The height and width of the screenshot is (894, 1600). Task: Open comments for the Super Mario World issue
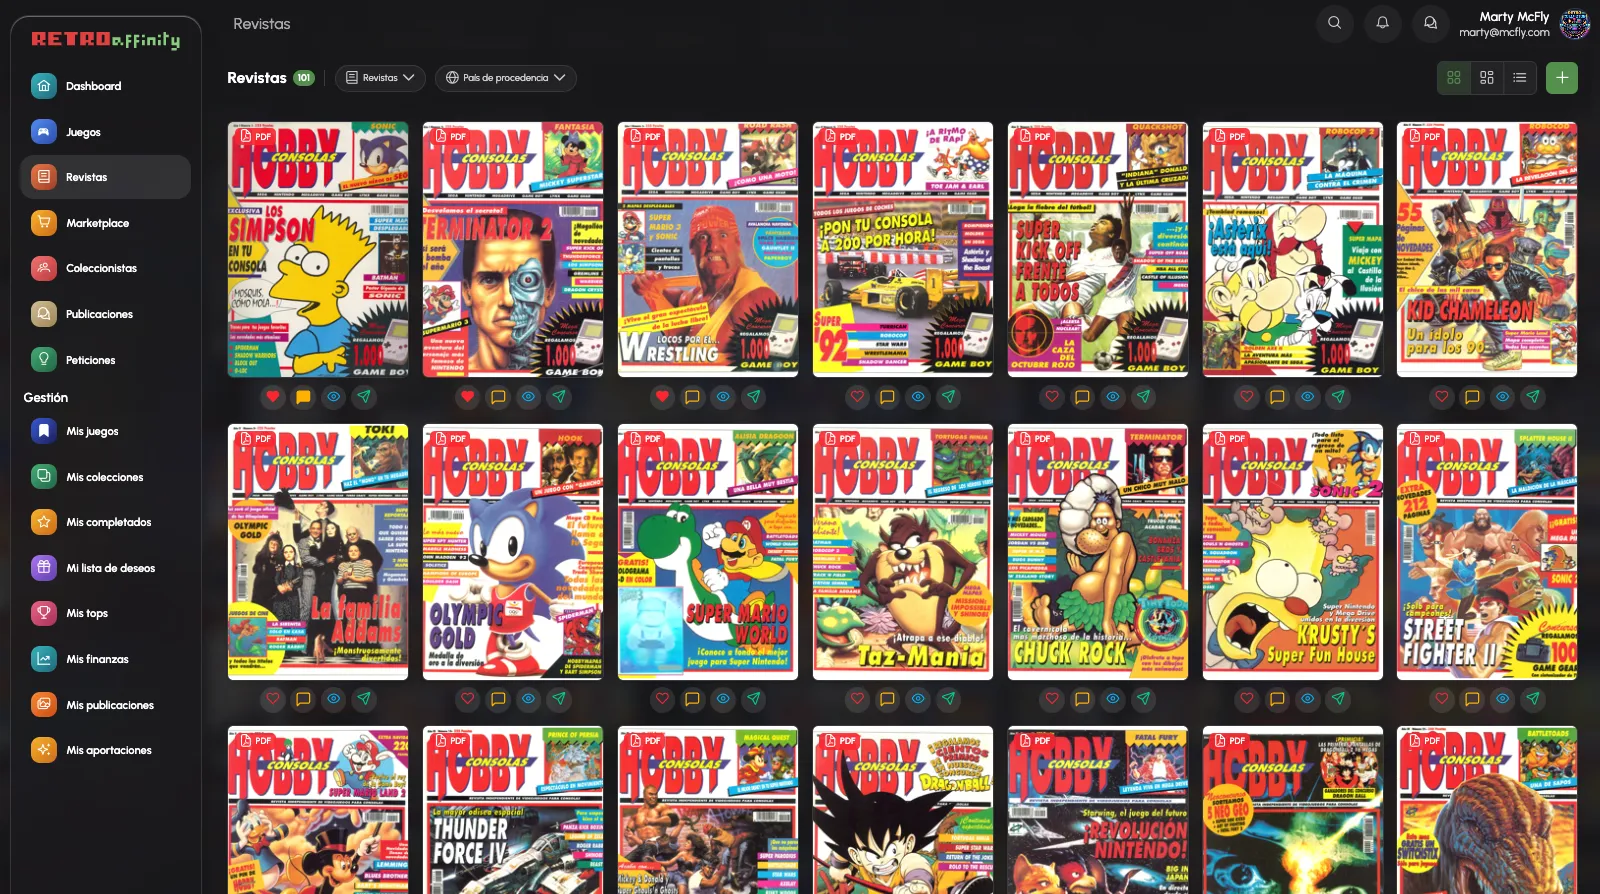[692, 699]
